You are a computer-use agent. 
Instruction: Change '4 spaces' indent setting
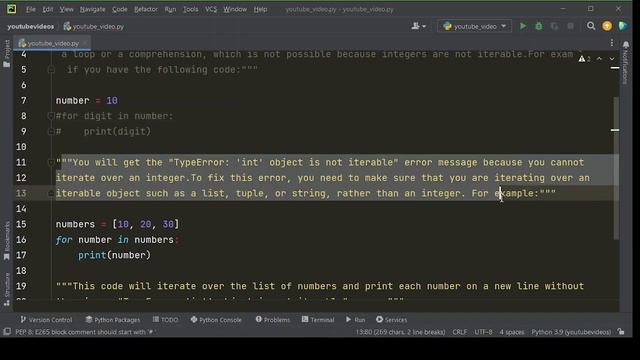[512, 332]
